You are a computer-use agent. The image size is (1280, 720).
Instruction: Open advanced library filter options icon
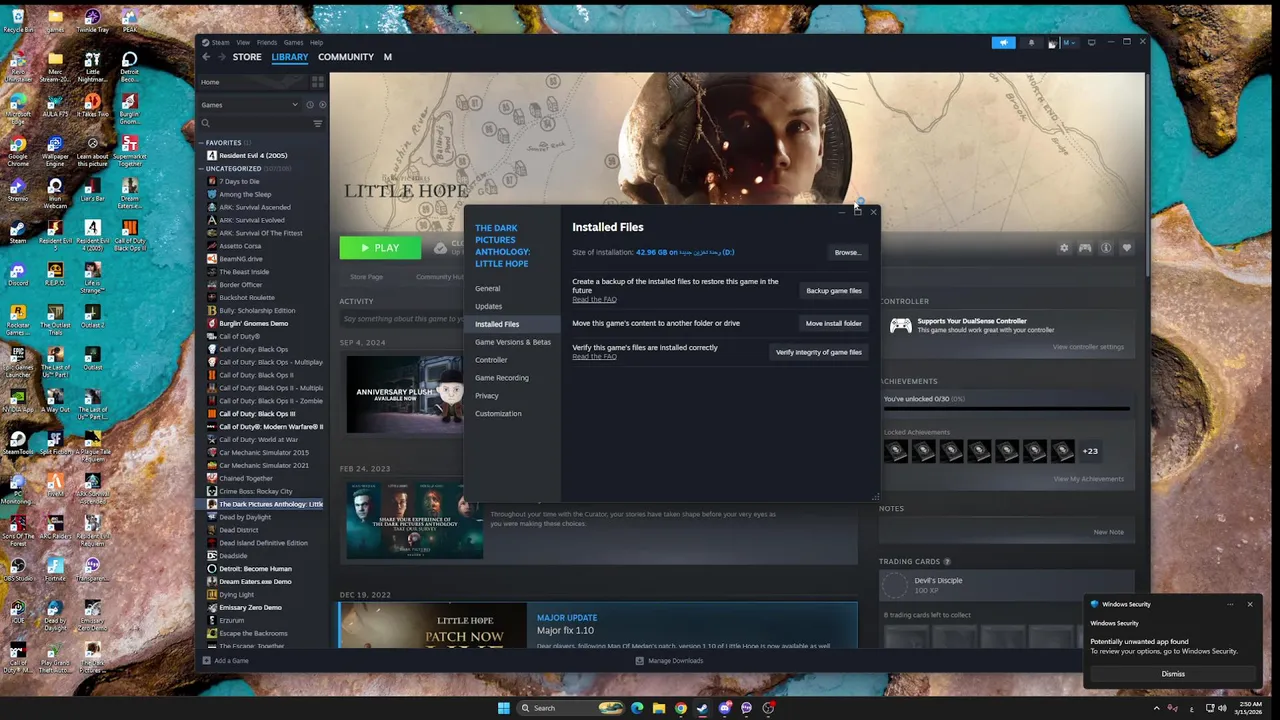[318, 124]
